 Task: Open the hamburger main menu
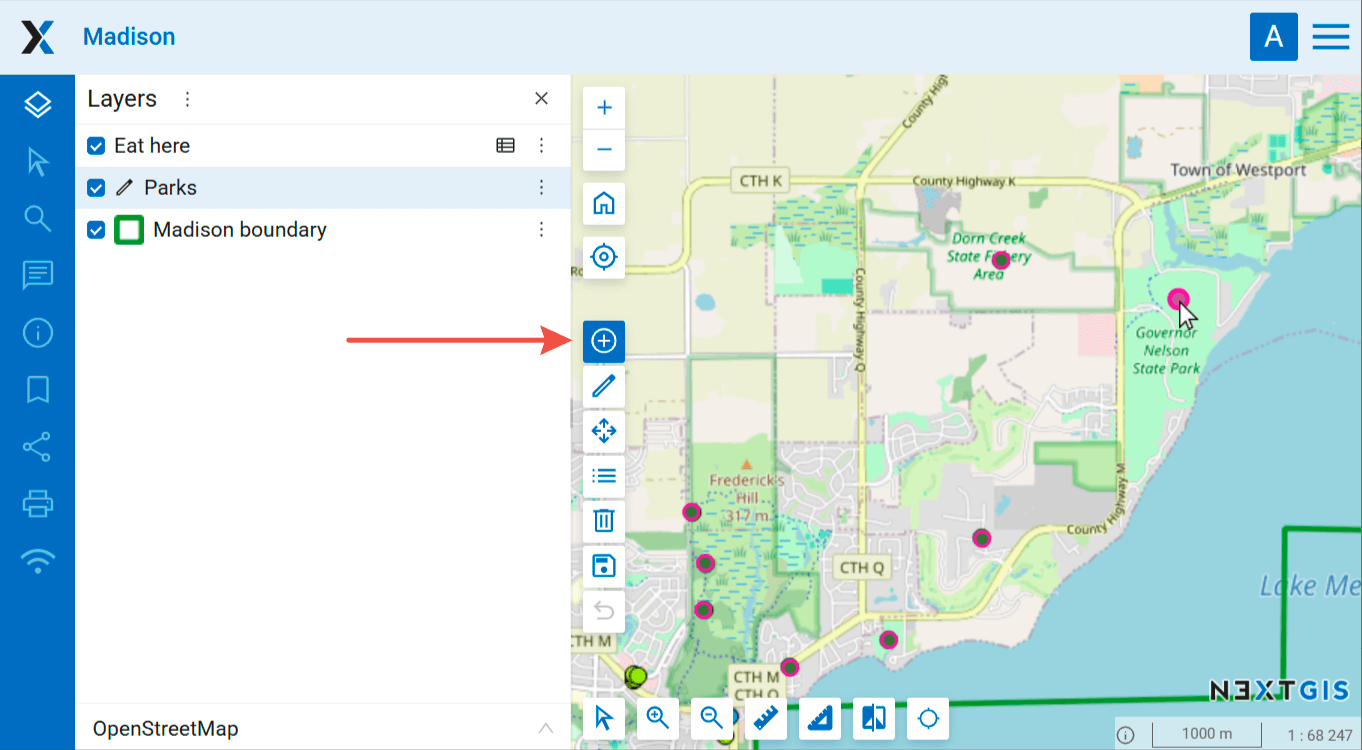click(x=1331, y=37)
